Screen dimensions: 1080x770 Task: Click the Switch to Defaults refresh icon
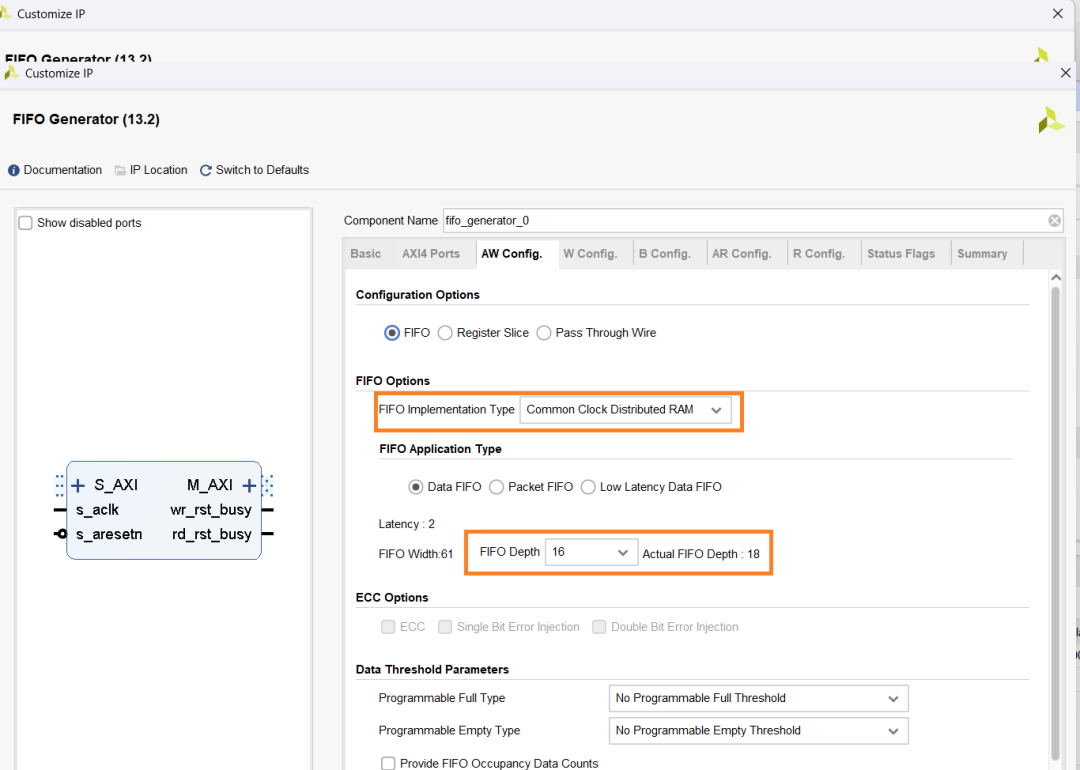206,170
